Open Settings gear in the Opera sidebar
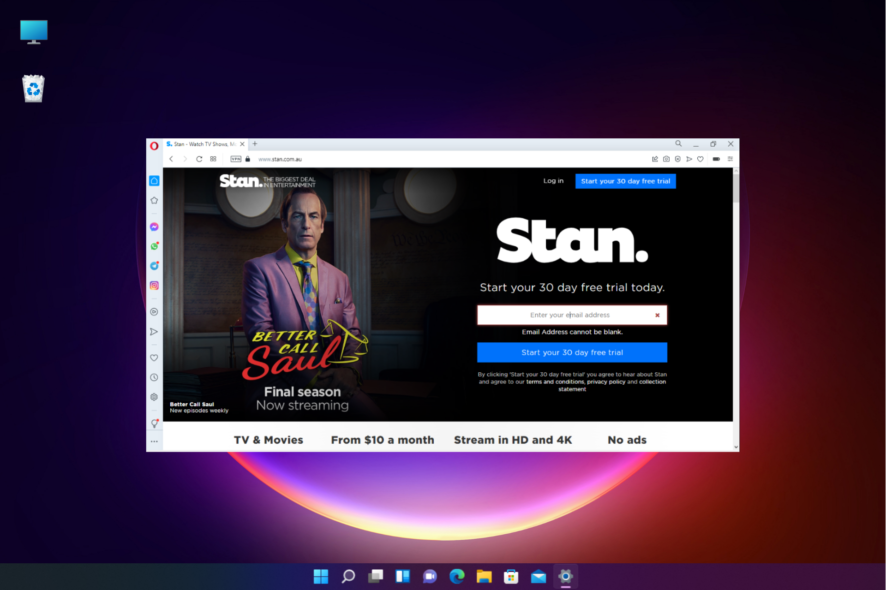Image resolution: width=886 pixels, height=590 pixels. pos(154,397)
